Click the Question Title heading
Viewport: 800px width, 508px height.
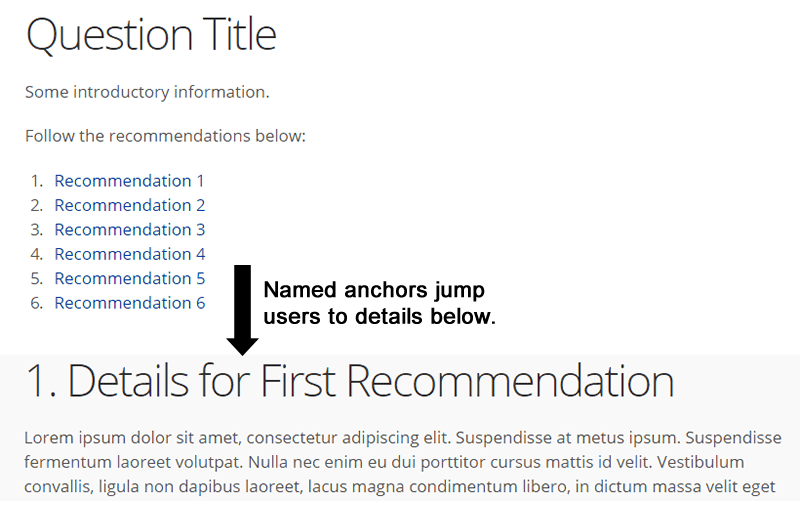tap(151, 35)
